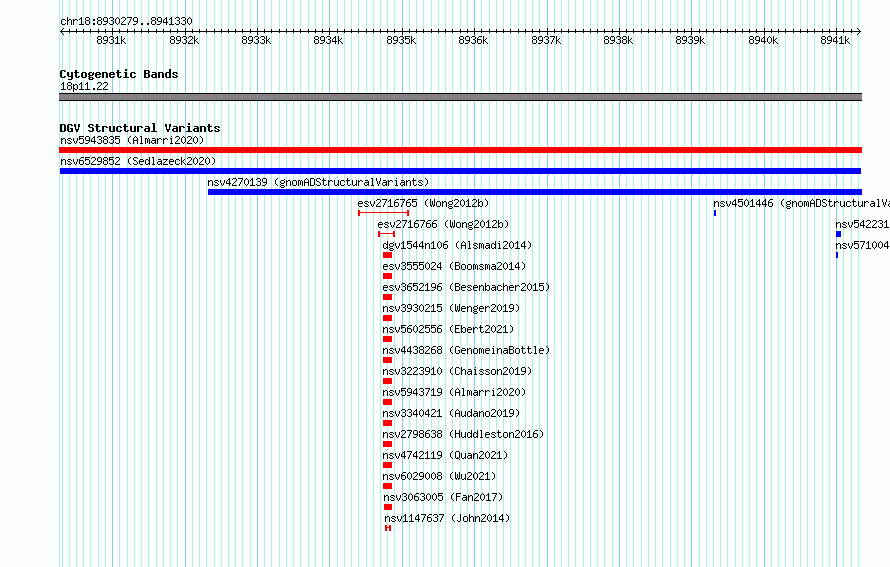890x567 pixels.
Task: Click small red glyph under nsv1147637
Action: [388, 528]
